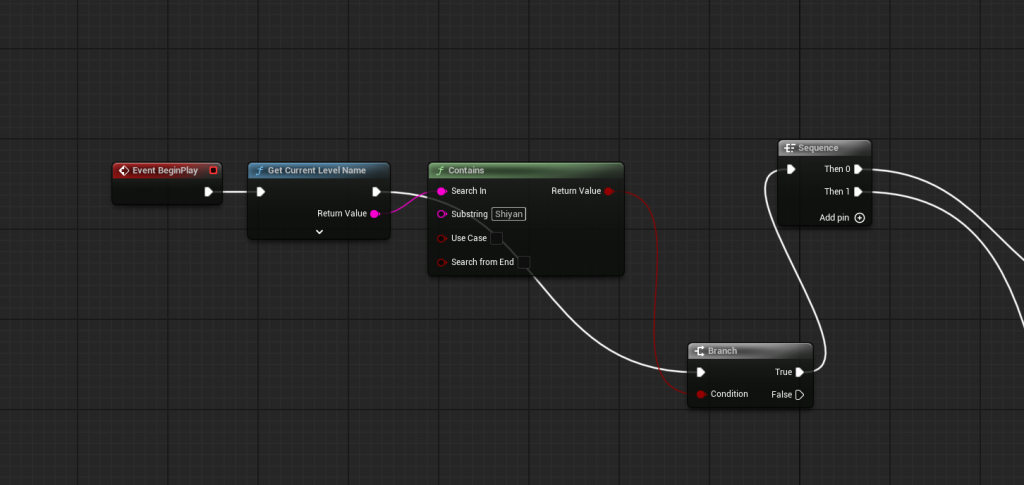Click Get Current Level Name Return Value pin
Screen dimensions: 1024x485
click(x=375, y=214)
